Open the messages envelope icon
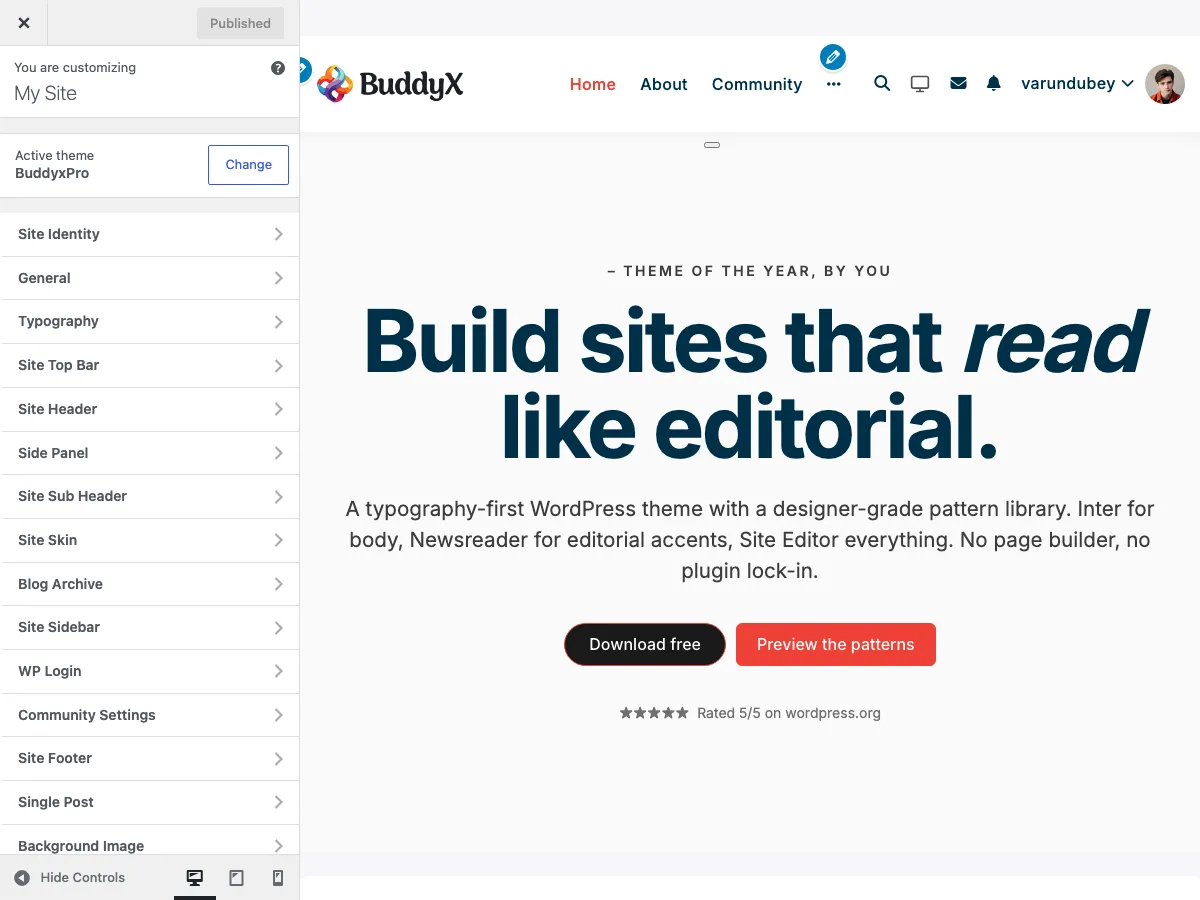 958,83
